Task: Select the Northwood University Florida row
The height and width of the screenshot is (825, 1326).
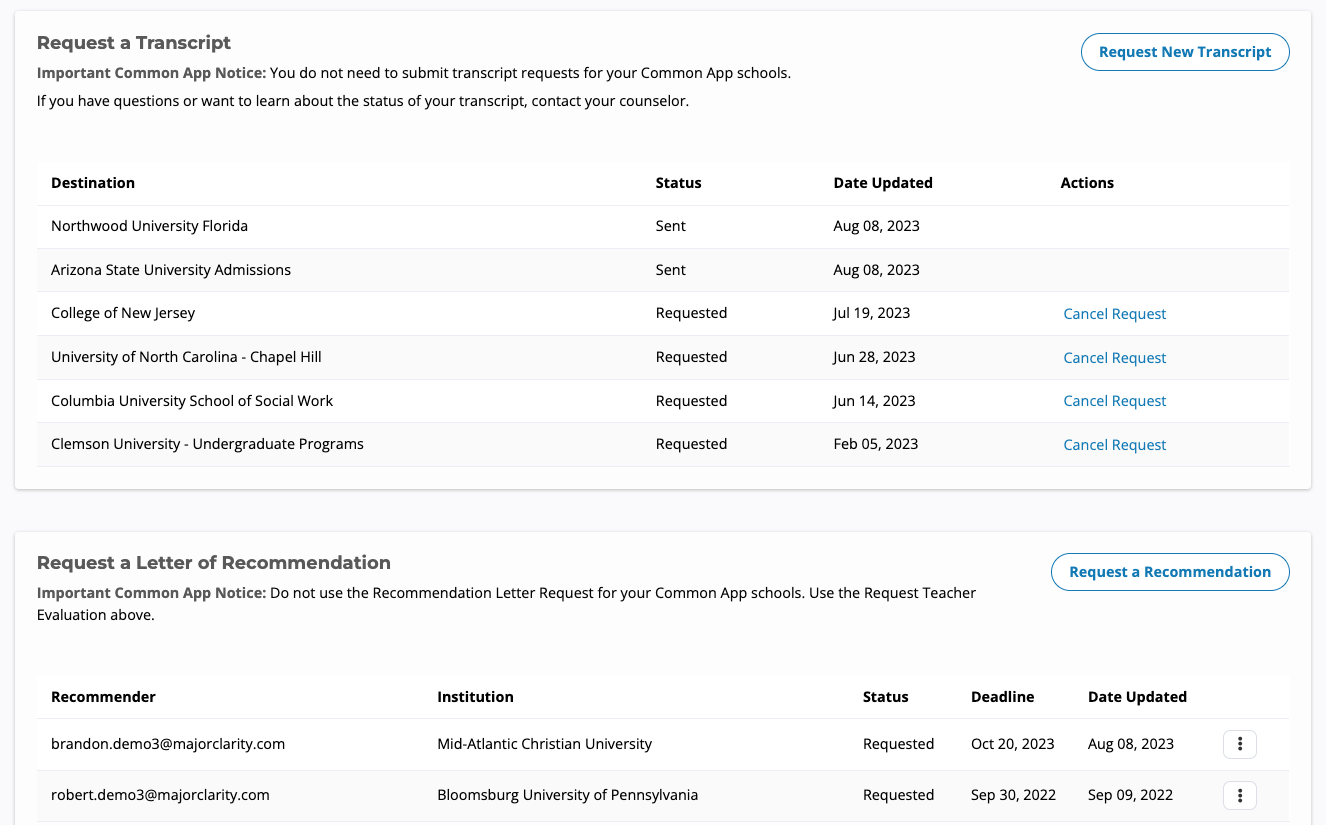Action: click(149, 226)
